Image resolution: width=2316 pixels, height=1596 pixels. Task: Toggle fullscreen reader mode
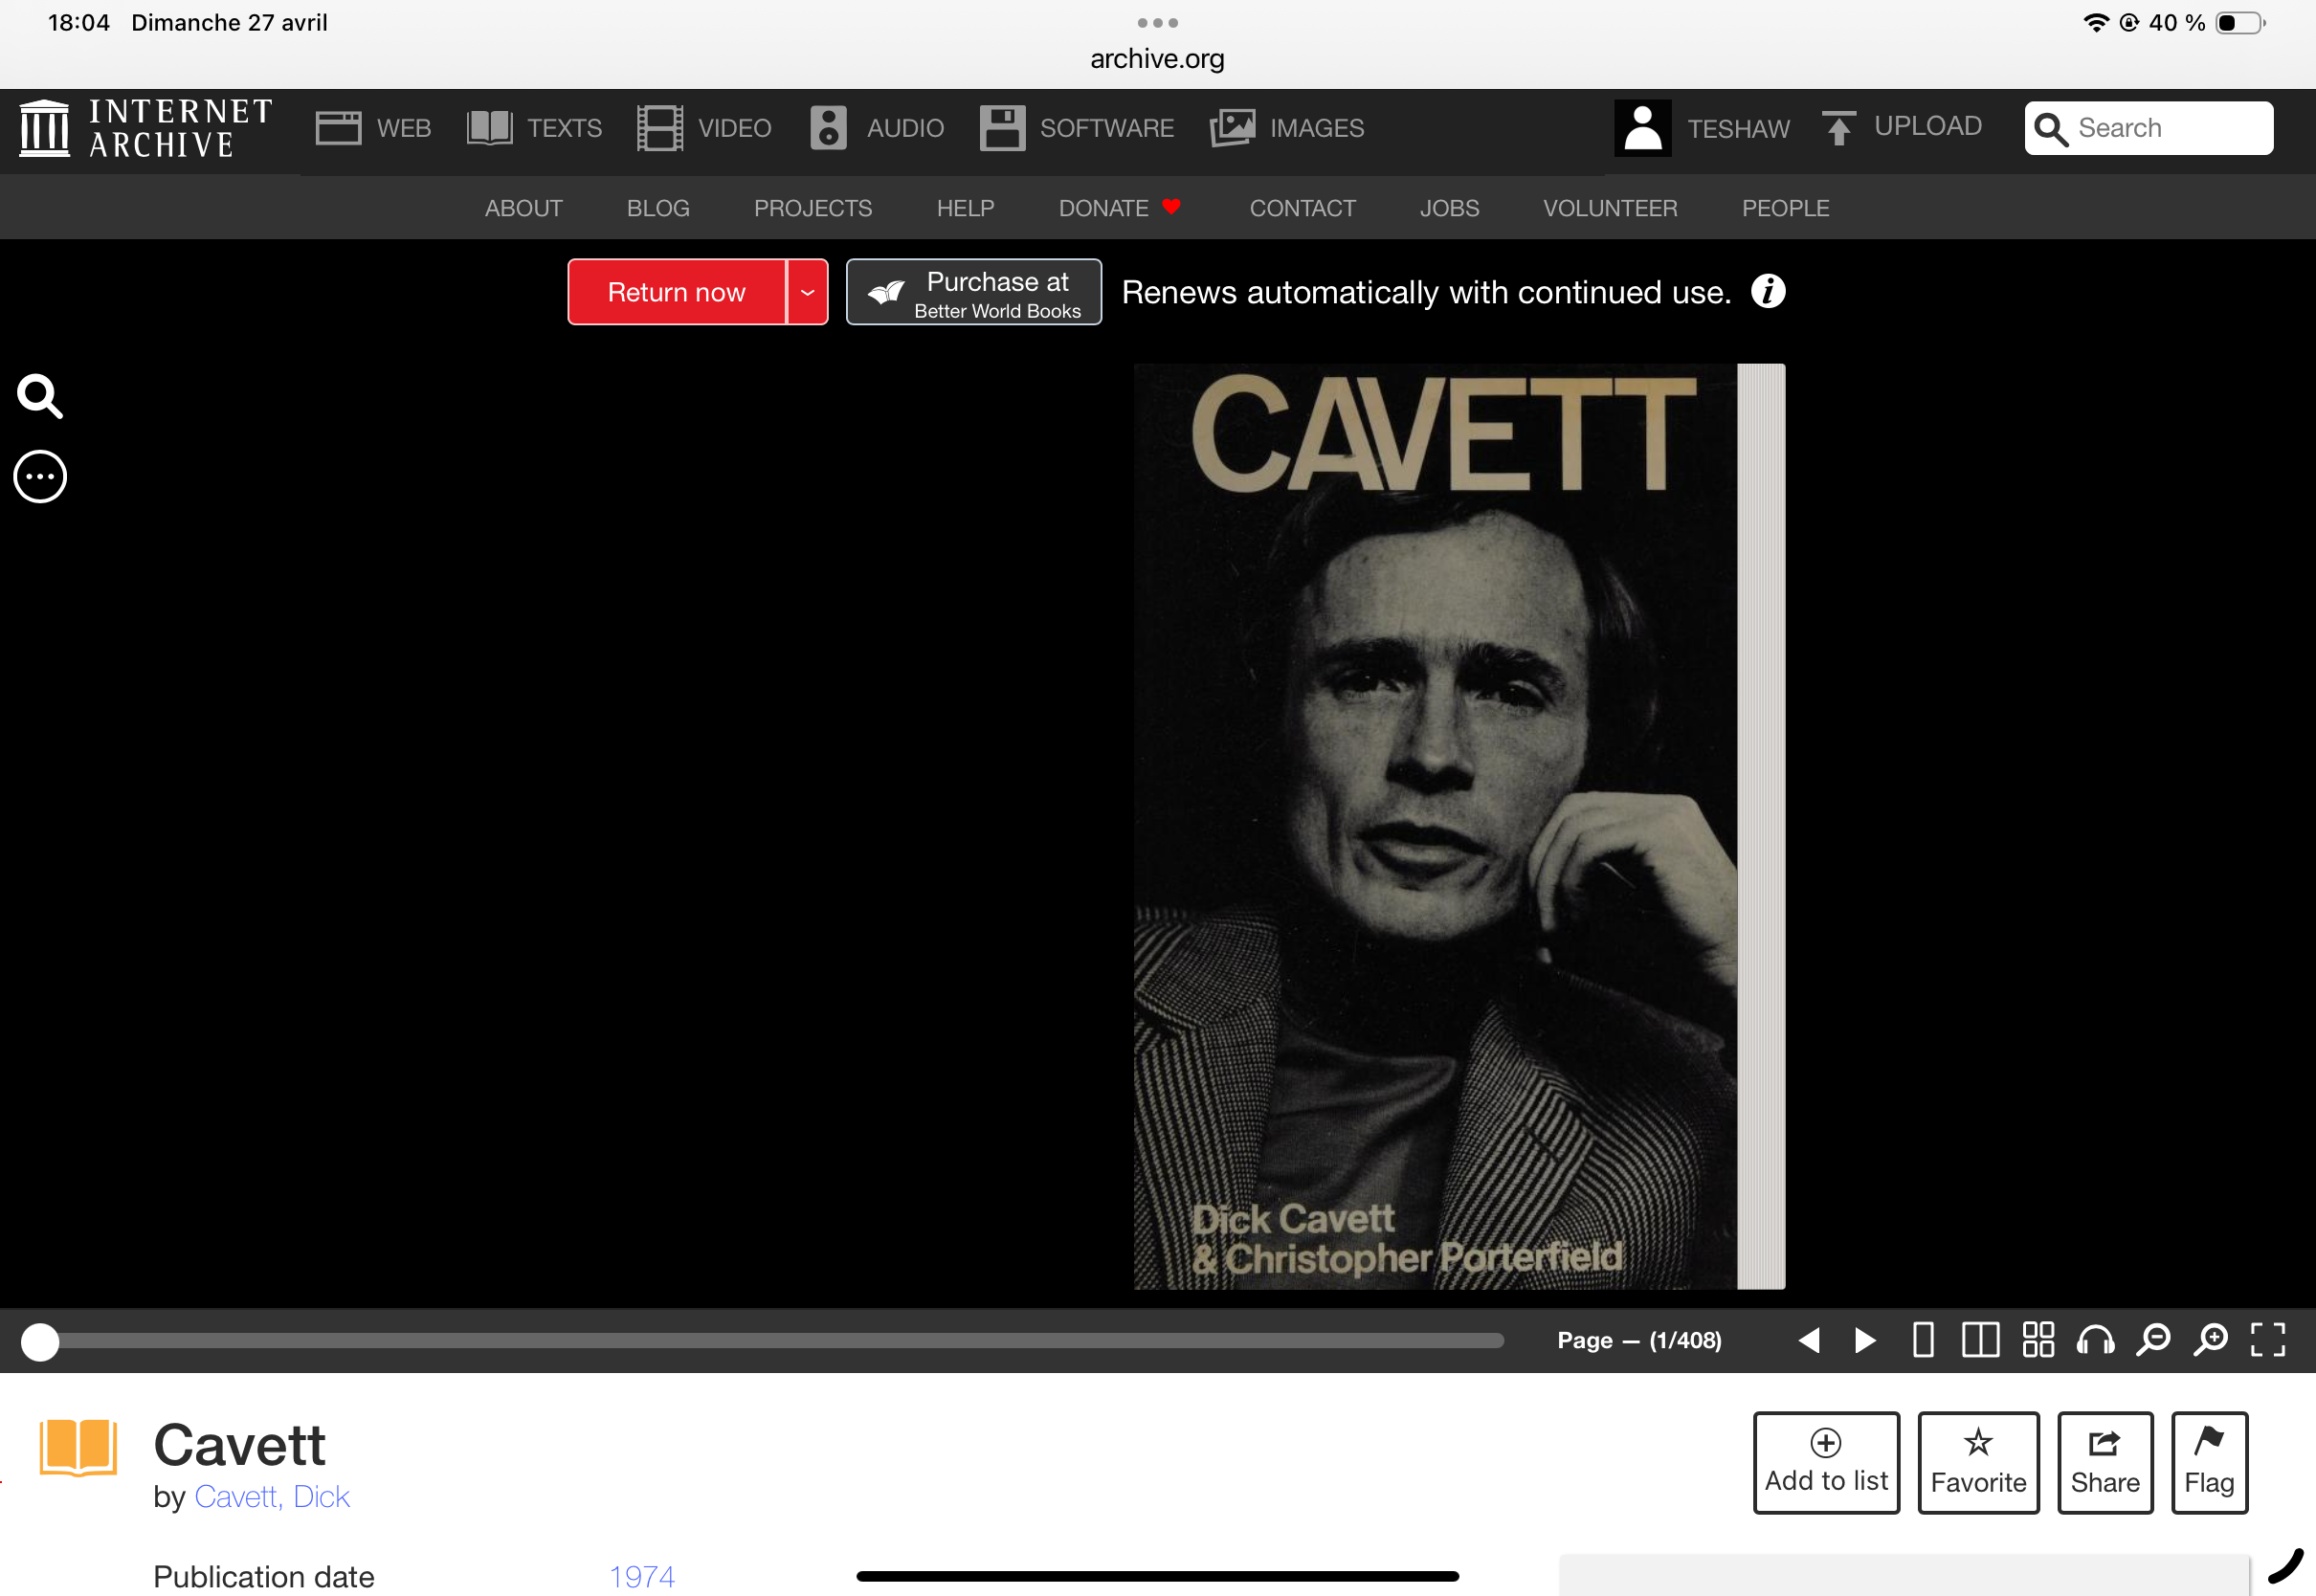2268,1340
